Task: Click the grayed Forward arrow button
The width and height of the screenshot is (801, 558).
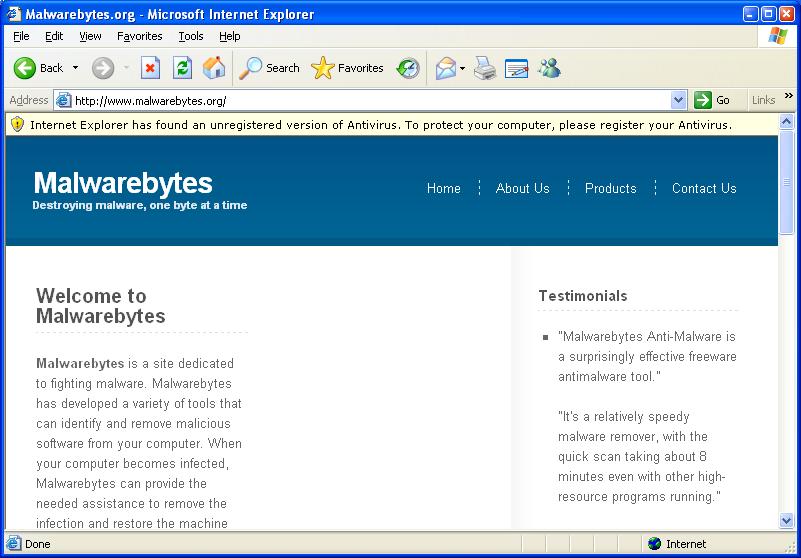Action: (x=103, y=68)
